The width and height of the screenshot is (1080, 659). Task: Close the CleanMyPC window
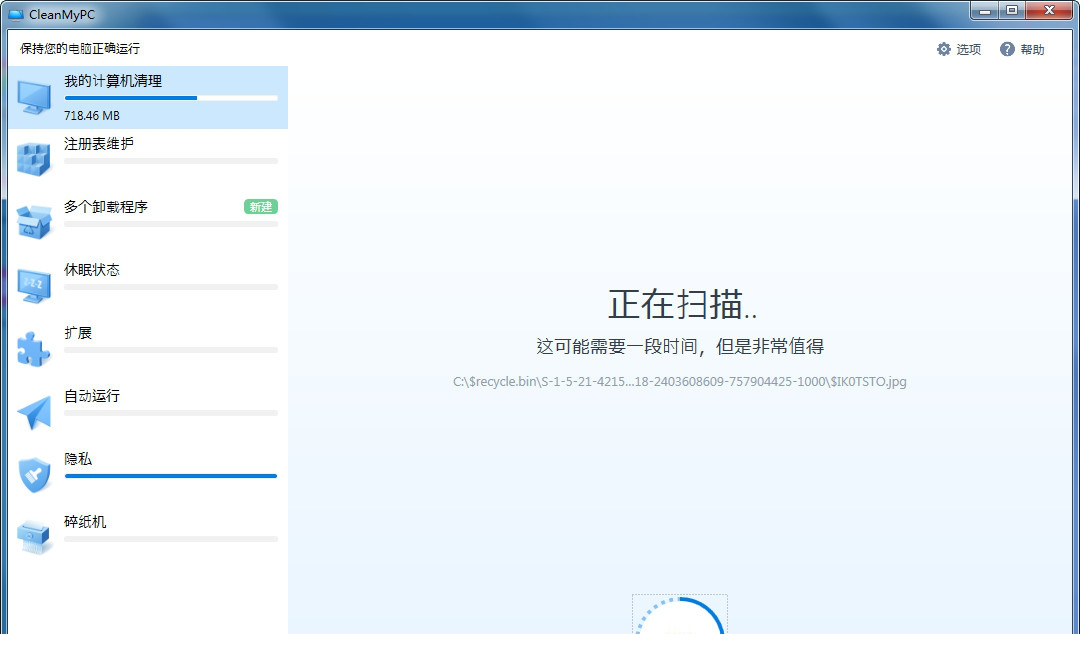click(1049, 10)
